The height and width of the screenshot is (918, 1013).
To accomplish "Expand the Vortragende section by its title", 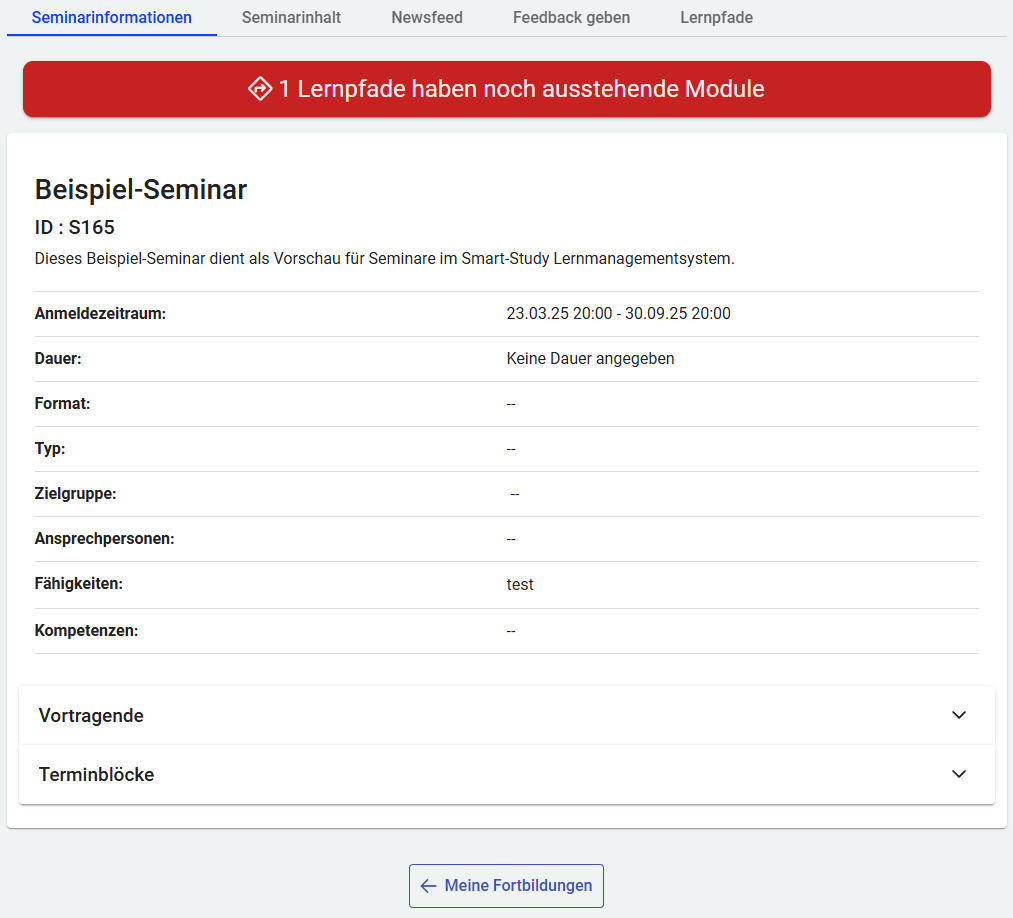I will point(91,716).
